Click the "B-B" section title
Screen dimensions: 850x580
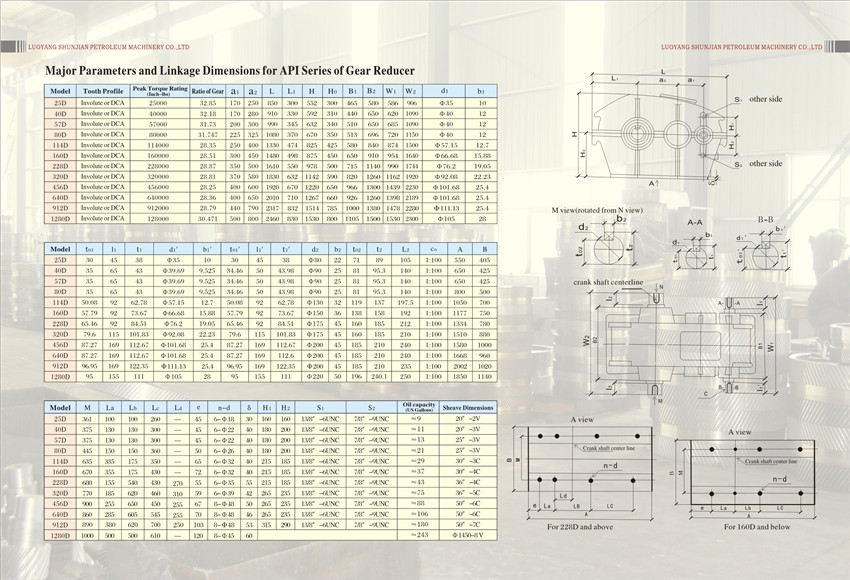pos(765,220)
